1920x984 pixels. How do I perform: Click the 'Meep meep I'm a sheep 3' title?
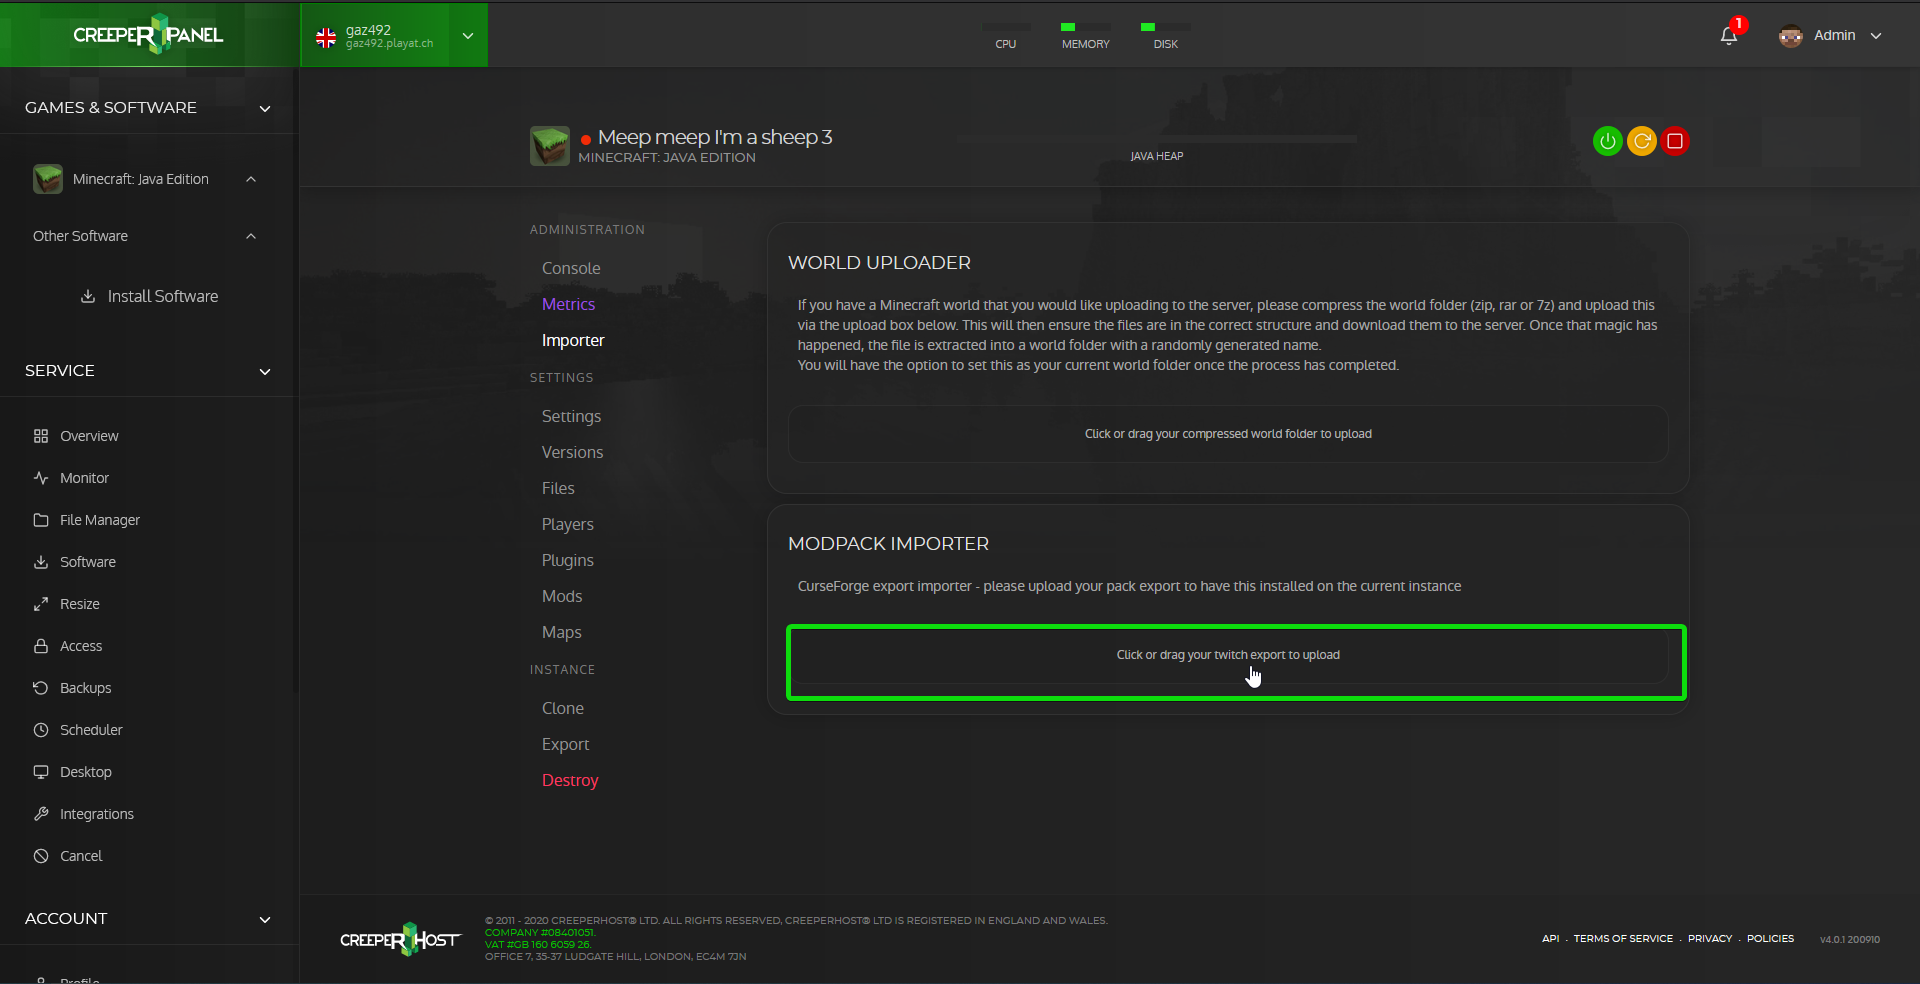pyautogui.click(x=715, y=137)
